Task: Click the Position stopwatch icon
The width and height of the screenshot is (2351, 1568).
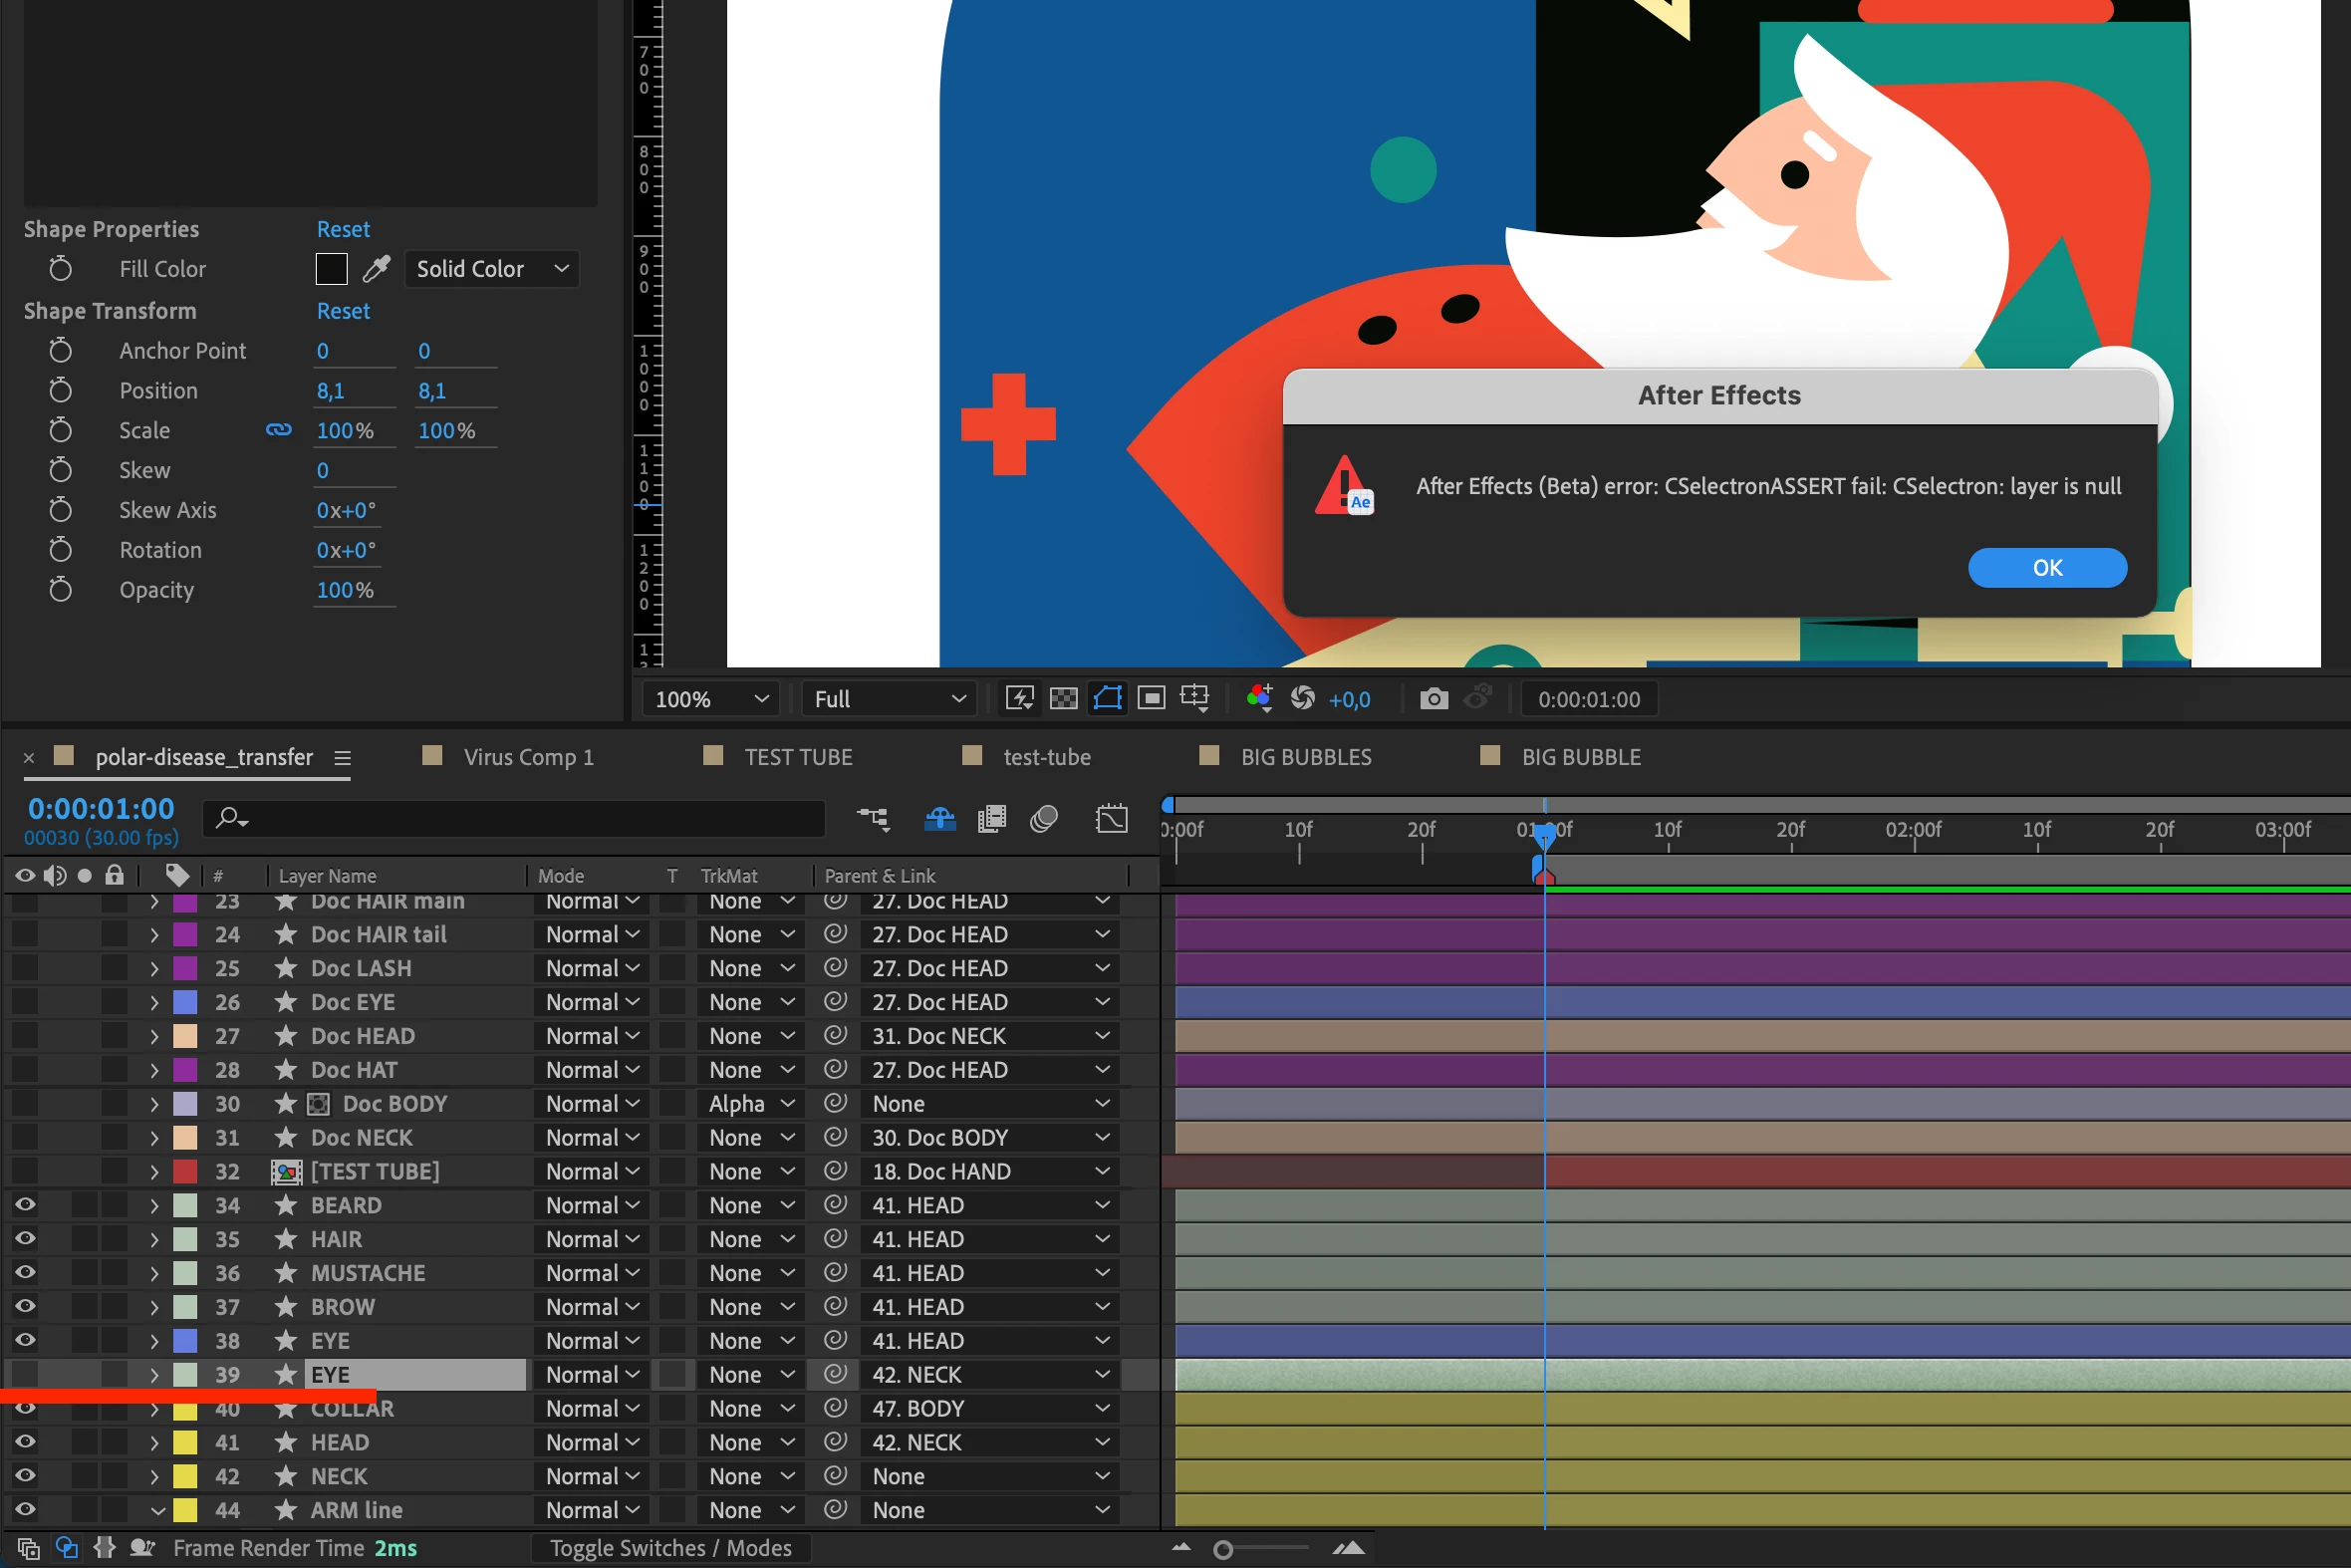Action: (x=60, y=390)
